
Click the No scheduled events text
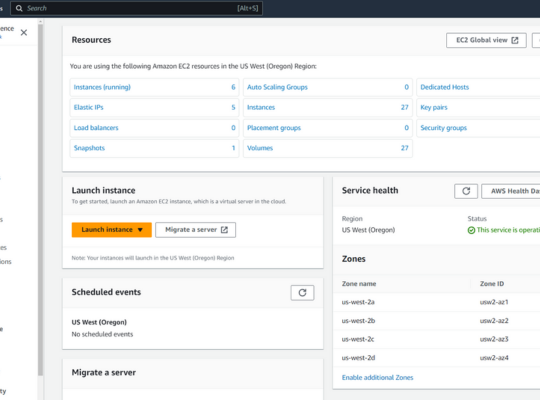[102, 334]
